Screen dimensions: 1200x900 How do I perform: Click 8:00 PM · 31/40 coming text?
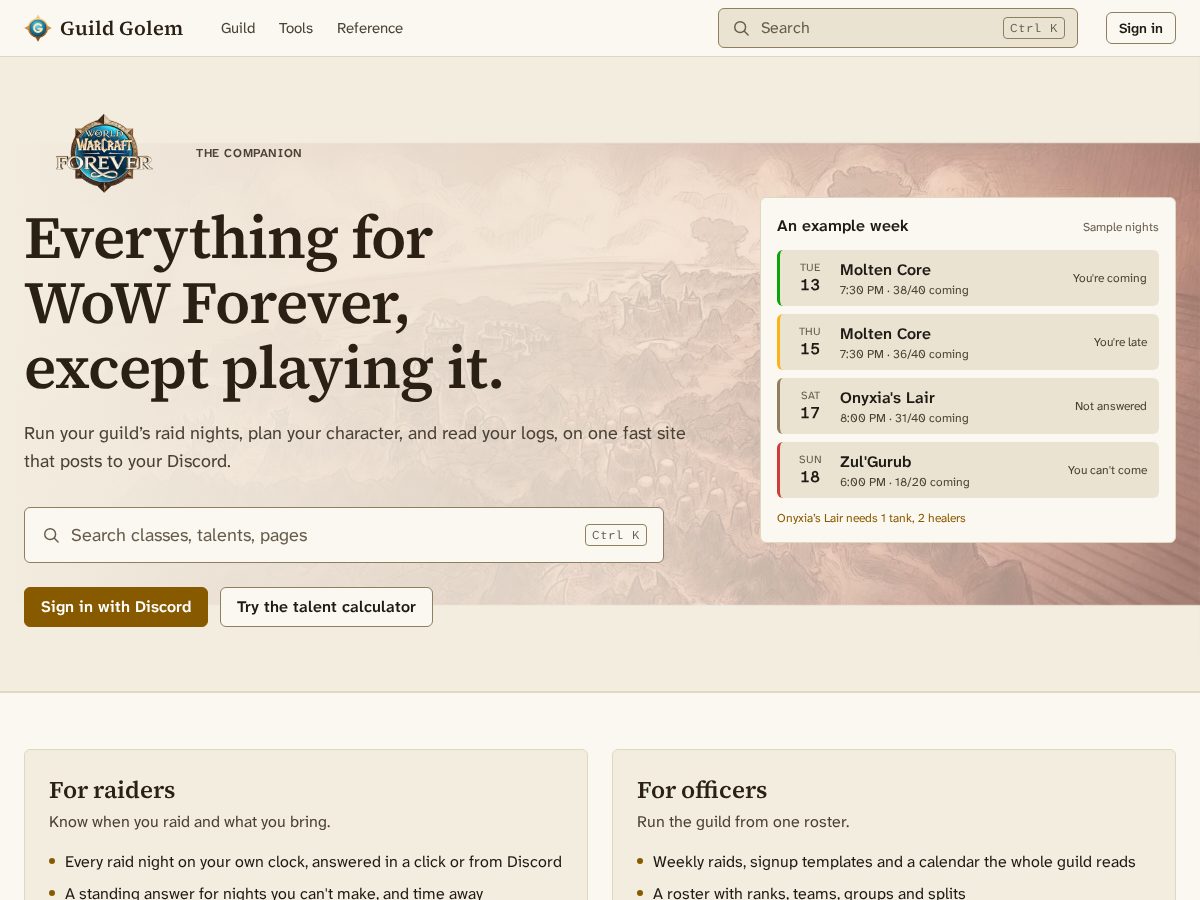[904, 418]
